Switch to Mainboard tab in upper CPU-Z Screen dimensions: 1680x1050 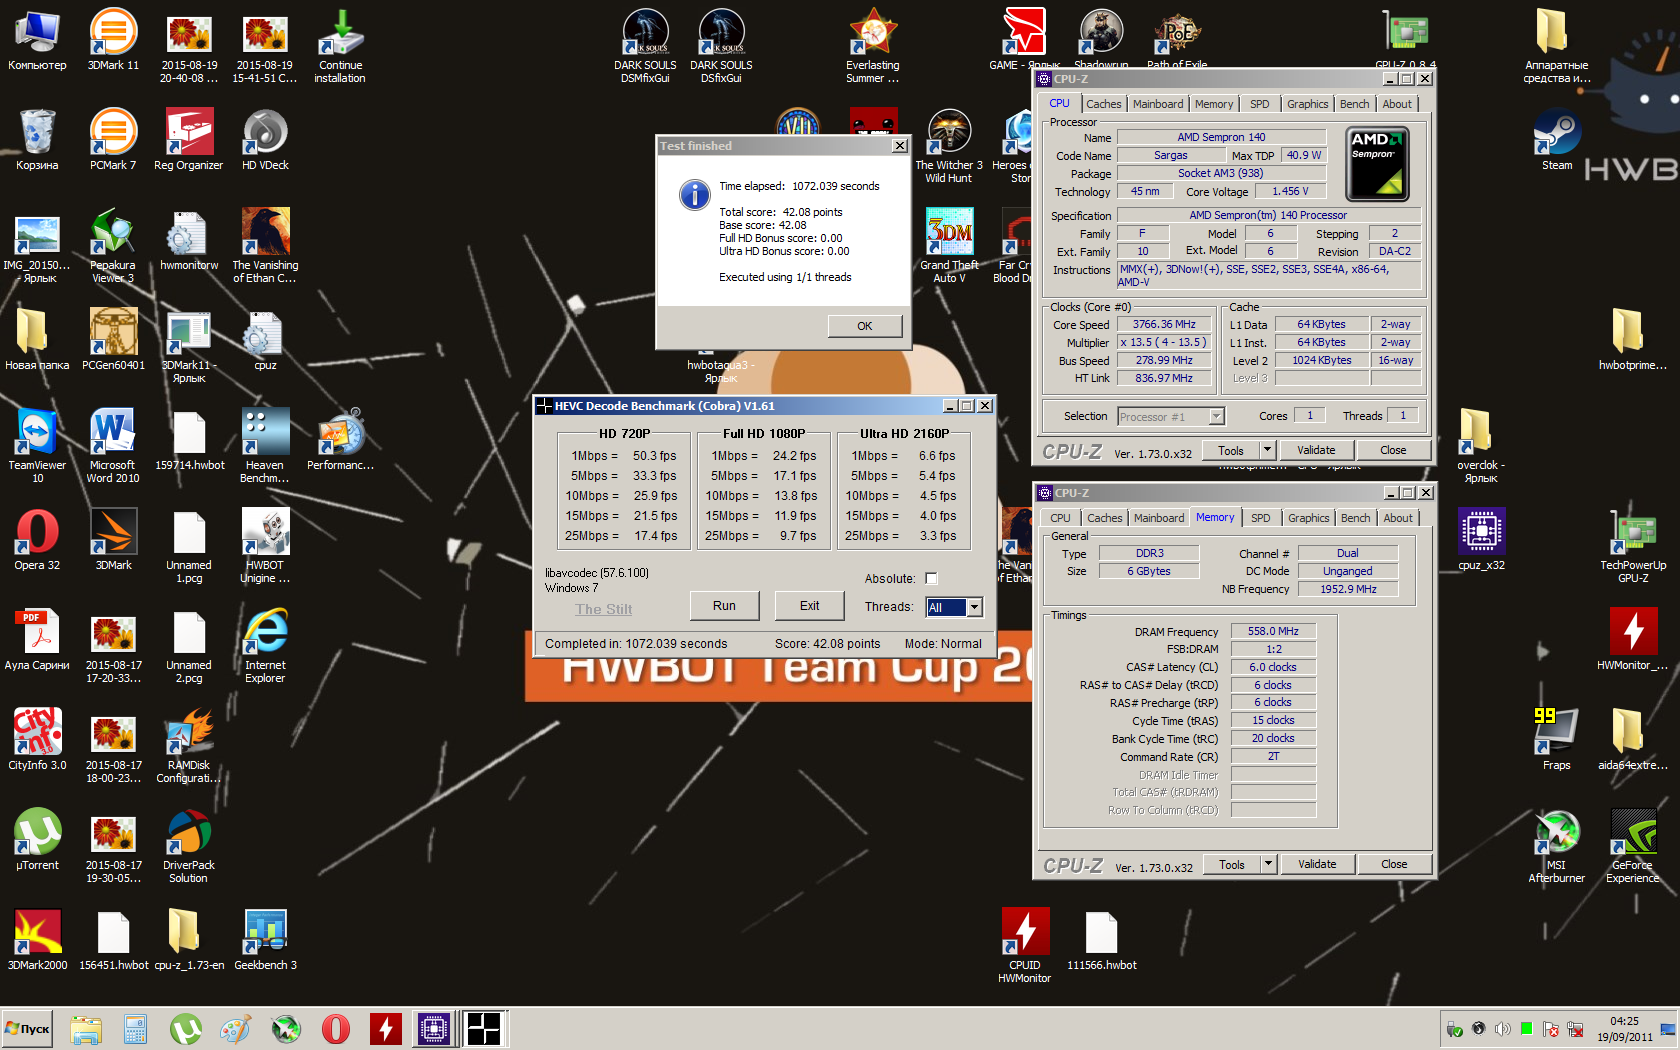[x=1158, y=104]
